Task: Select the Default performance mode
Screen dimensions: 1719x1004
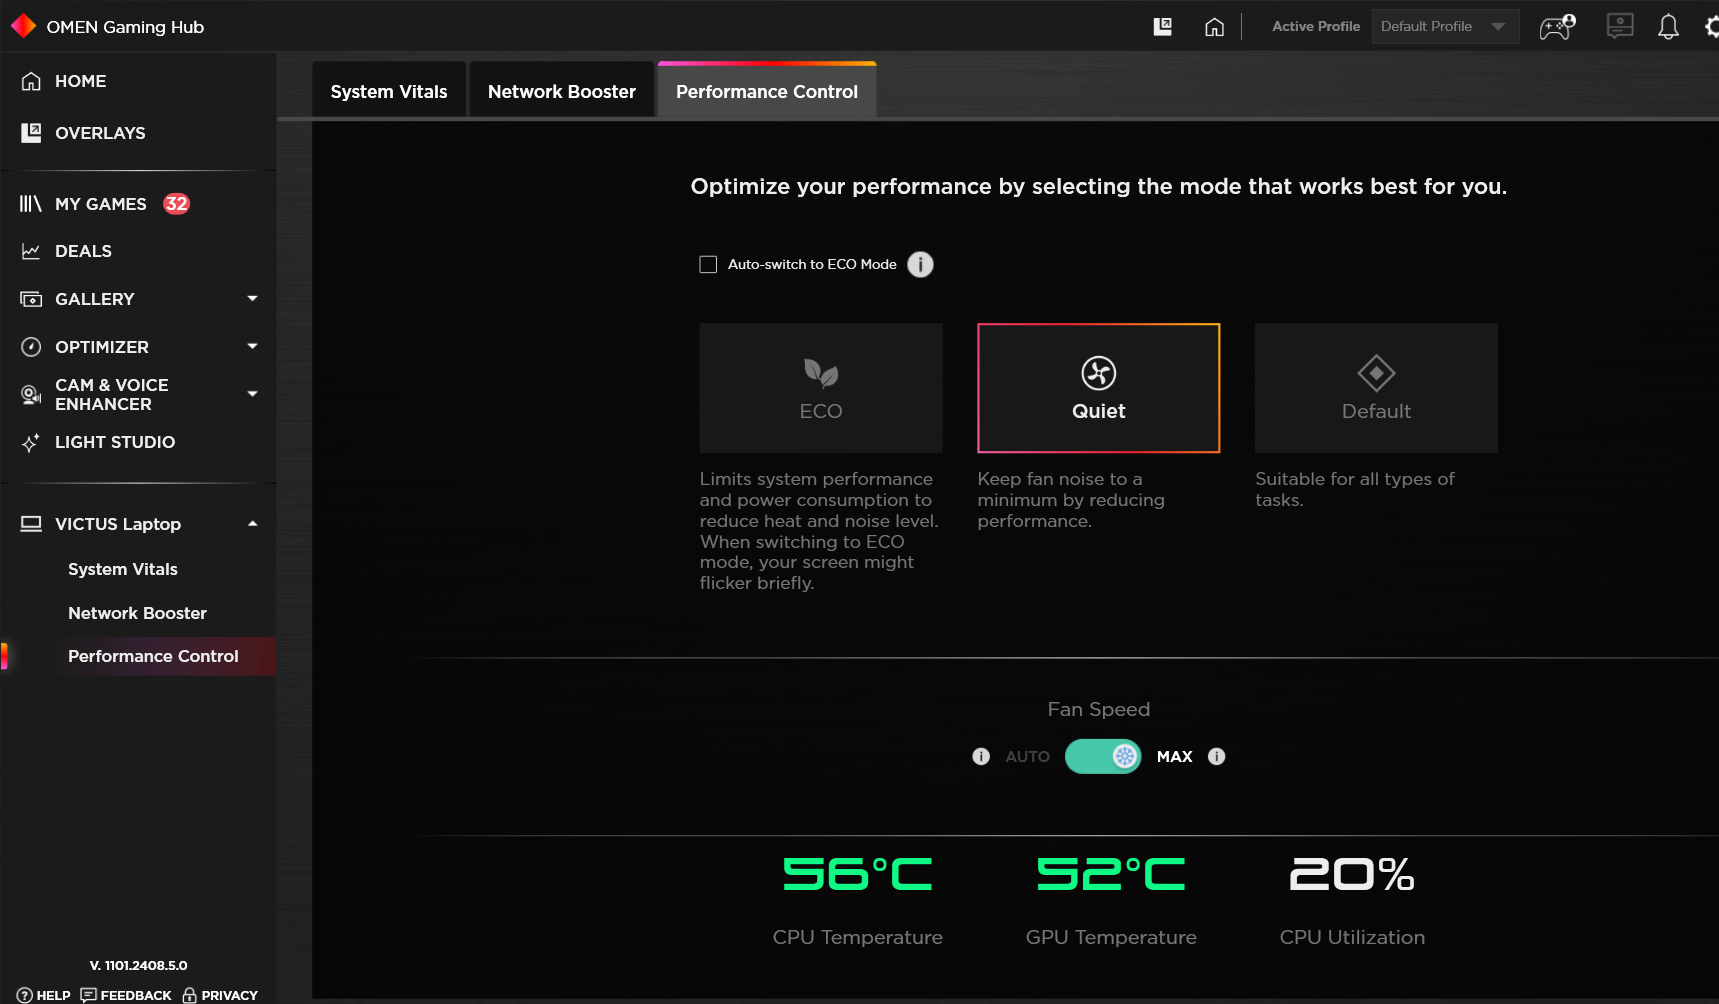Action: point(1376,388)
